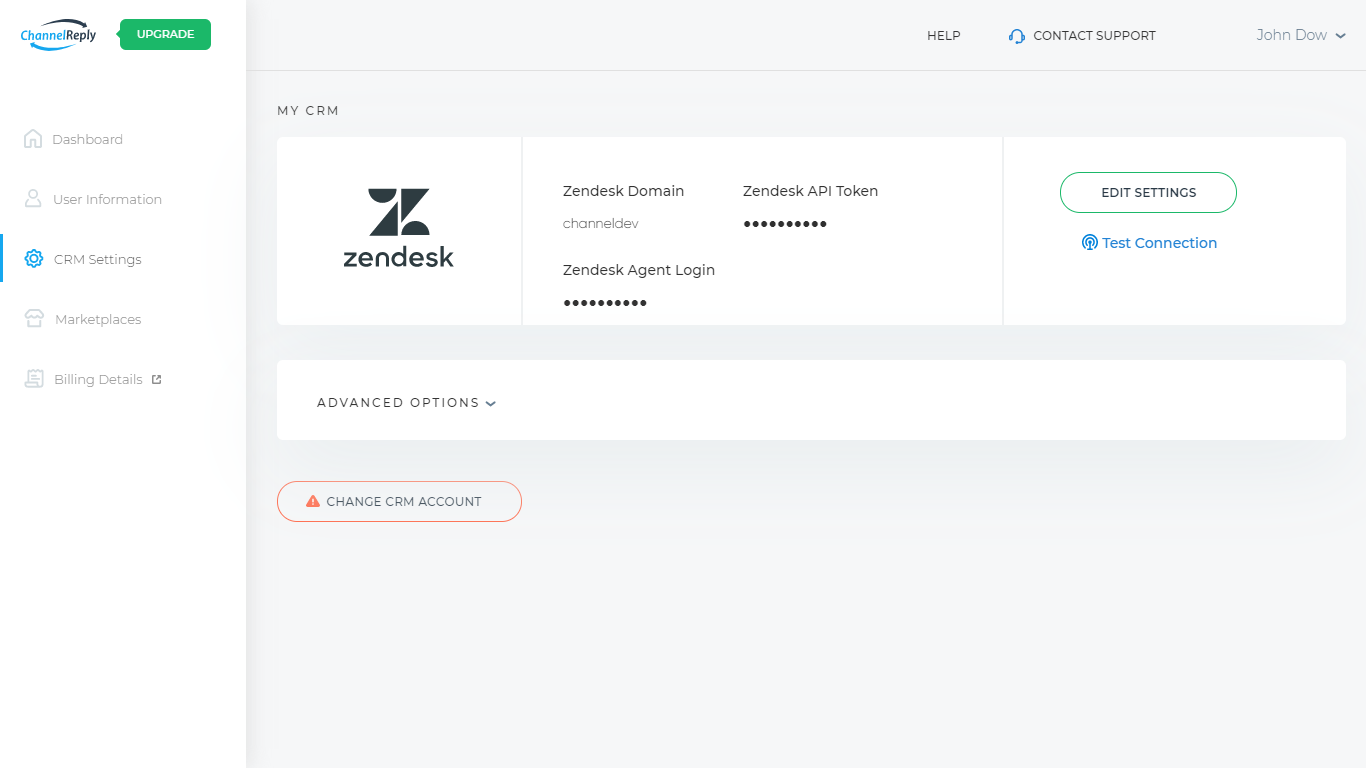The width and height of the screenshot is (1366, 768).
Task: Click the 'channeldev' domain value
Action: (601, 223)
